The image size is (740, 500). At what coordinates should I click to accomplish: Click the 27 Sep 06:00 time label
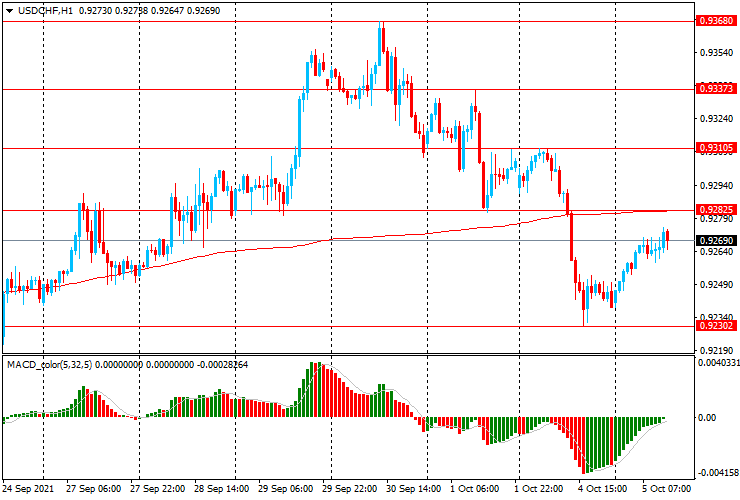coord(93,489)
